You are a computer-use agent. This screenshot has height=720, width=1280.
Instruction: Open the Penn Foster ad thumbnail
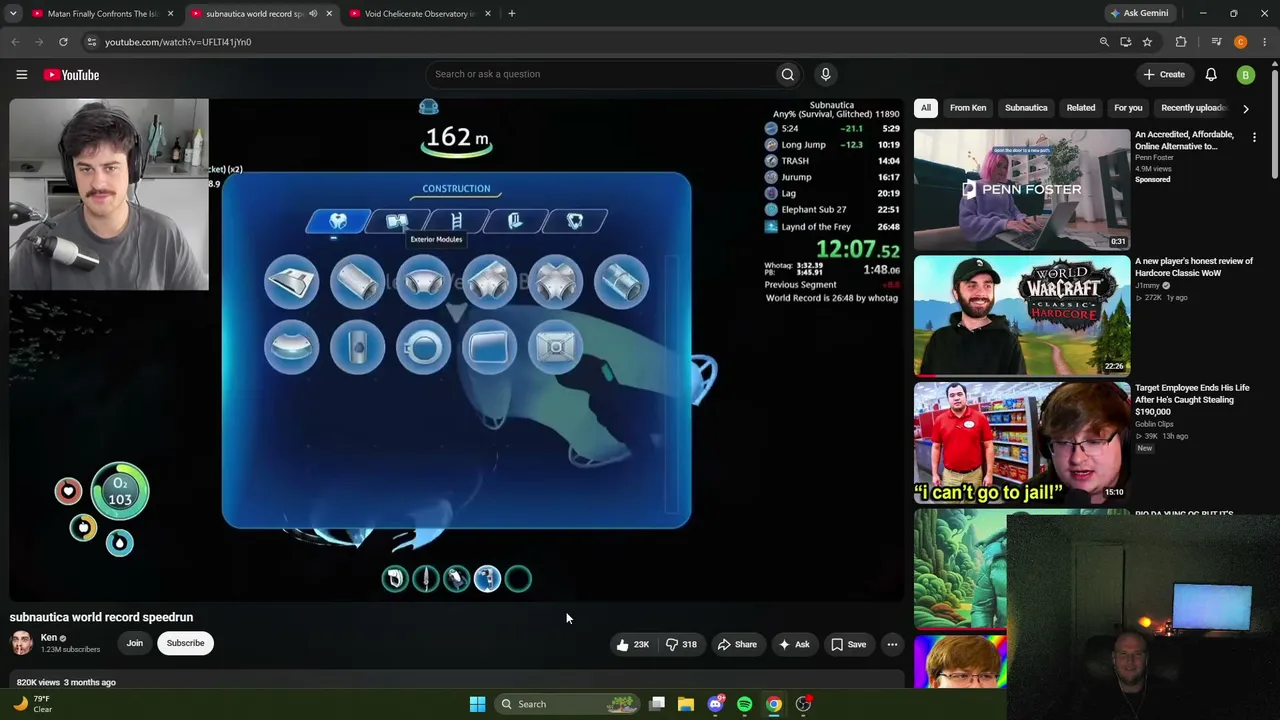point(1022,189)
